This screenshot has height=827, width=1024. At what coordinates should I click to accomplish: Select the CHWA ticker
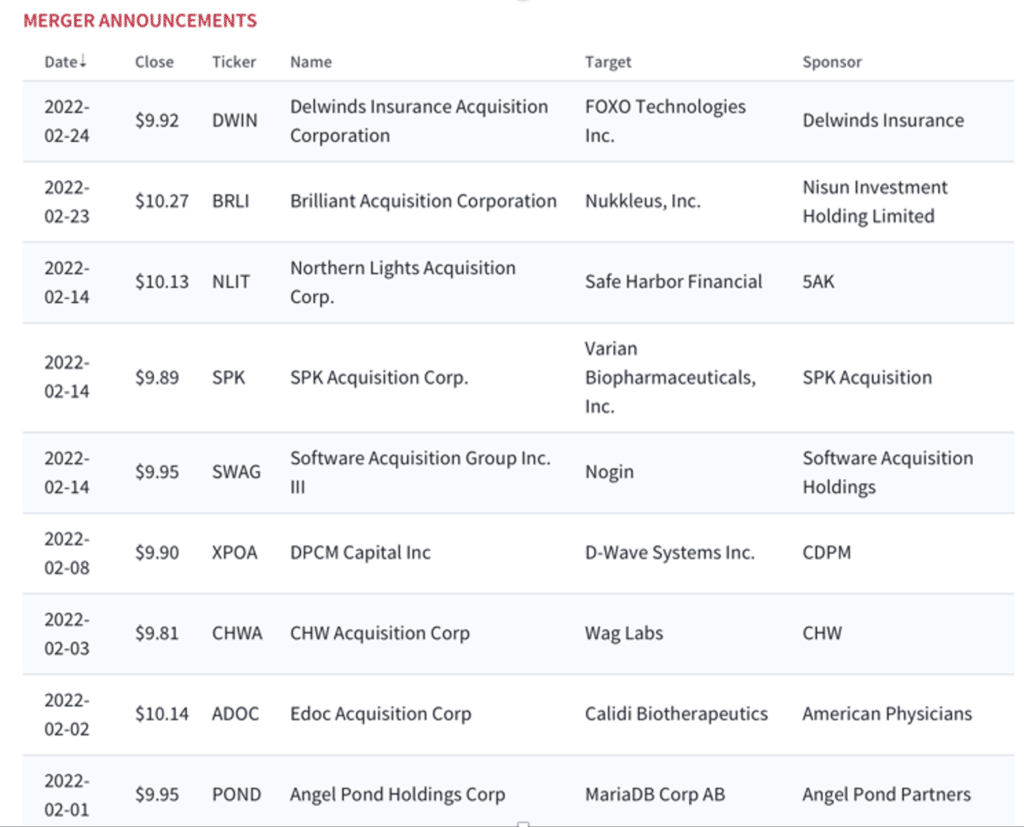[x=237, y=633]
